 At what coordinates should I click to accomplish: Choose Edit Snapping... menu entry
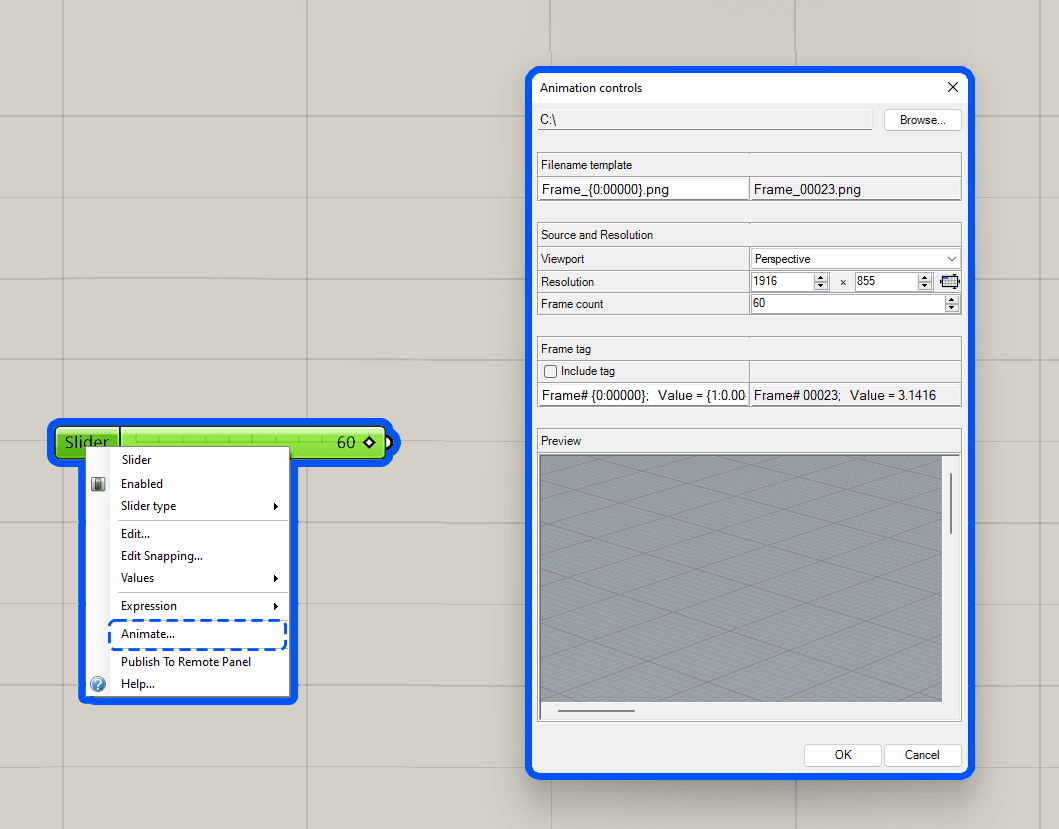pyautogui.click(x=162, y=556)
